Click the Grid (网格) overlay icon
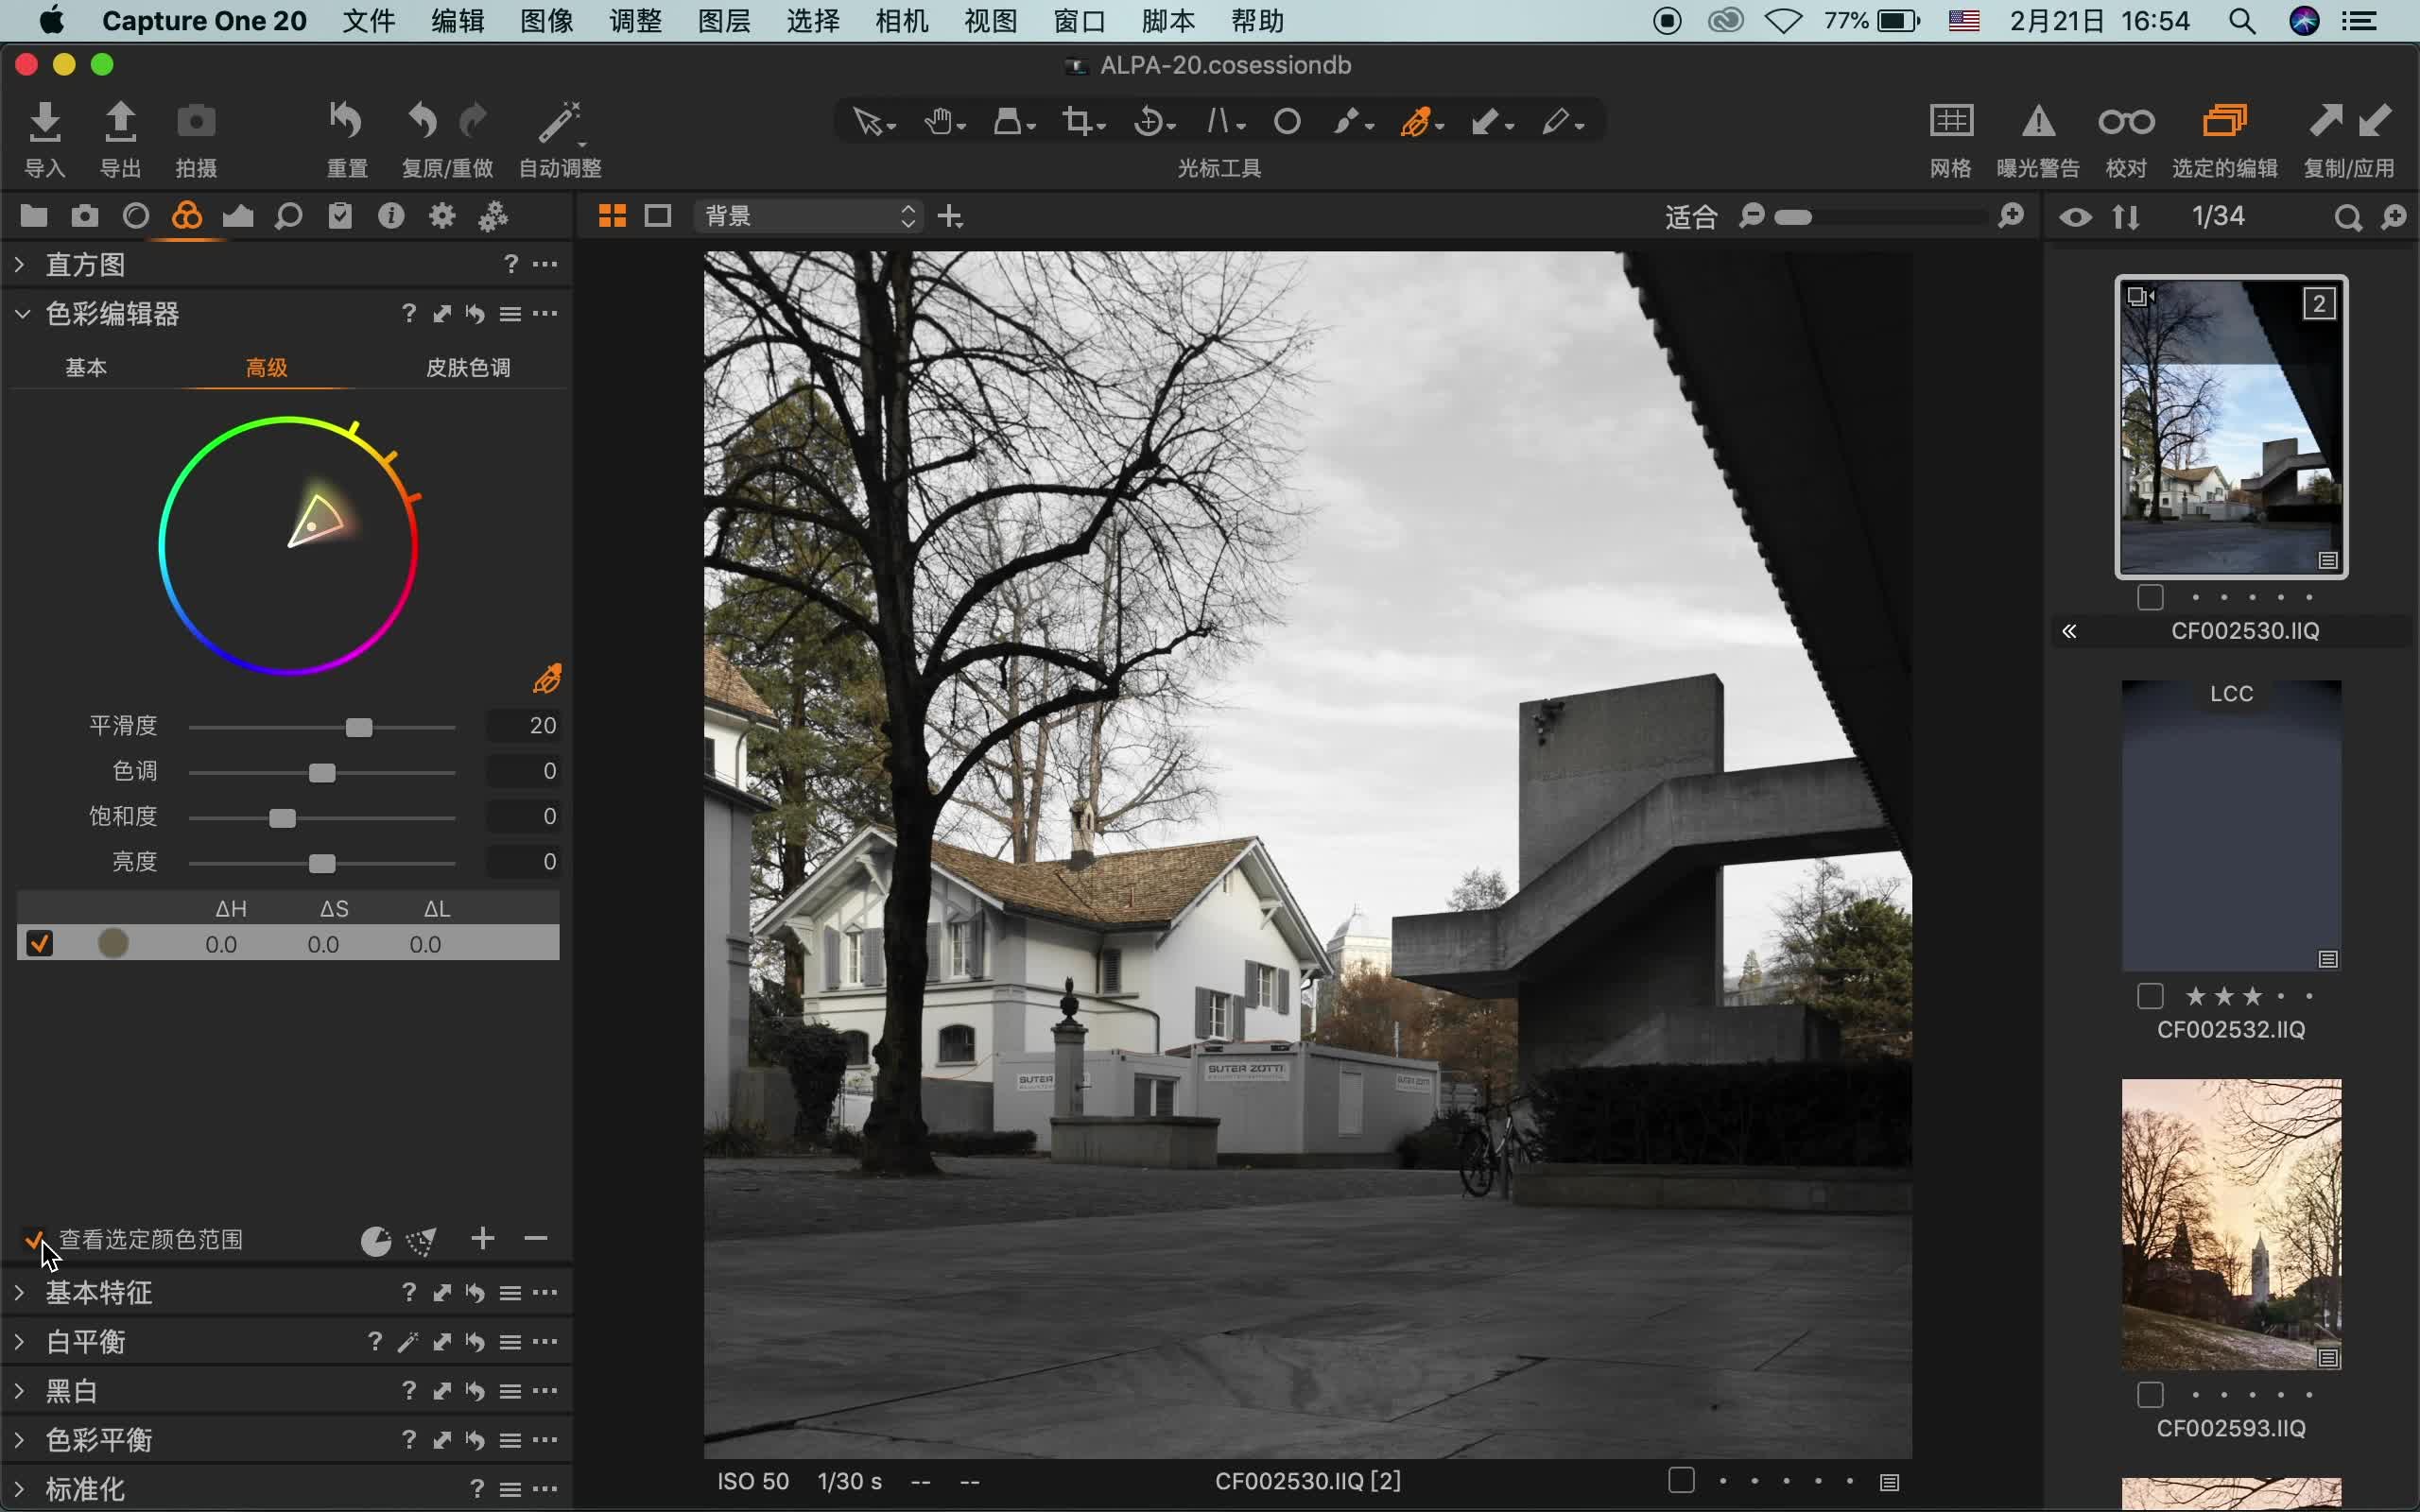 click(x=1950, y=122)
